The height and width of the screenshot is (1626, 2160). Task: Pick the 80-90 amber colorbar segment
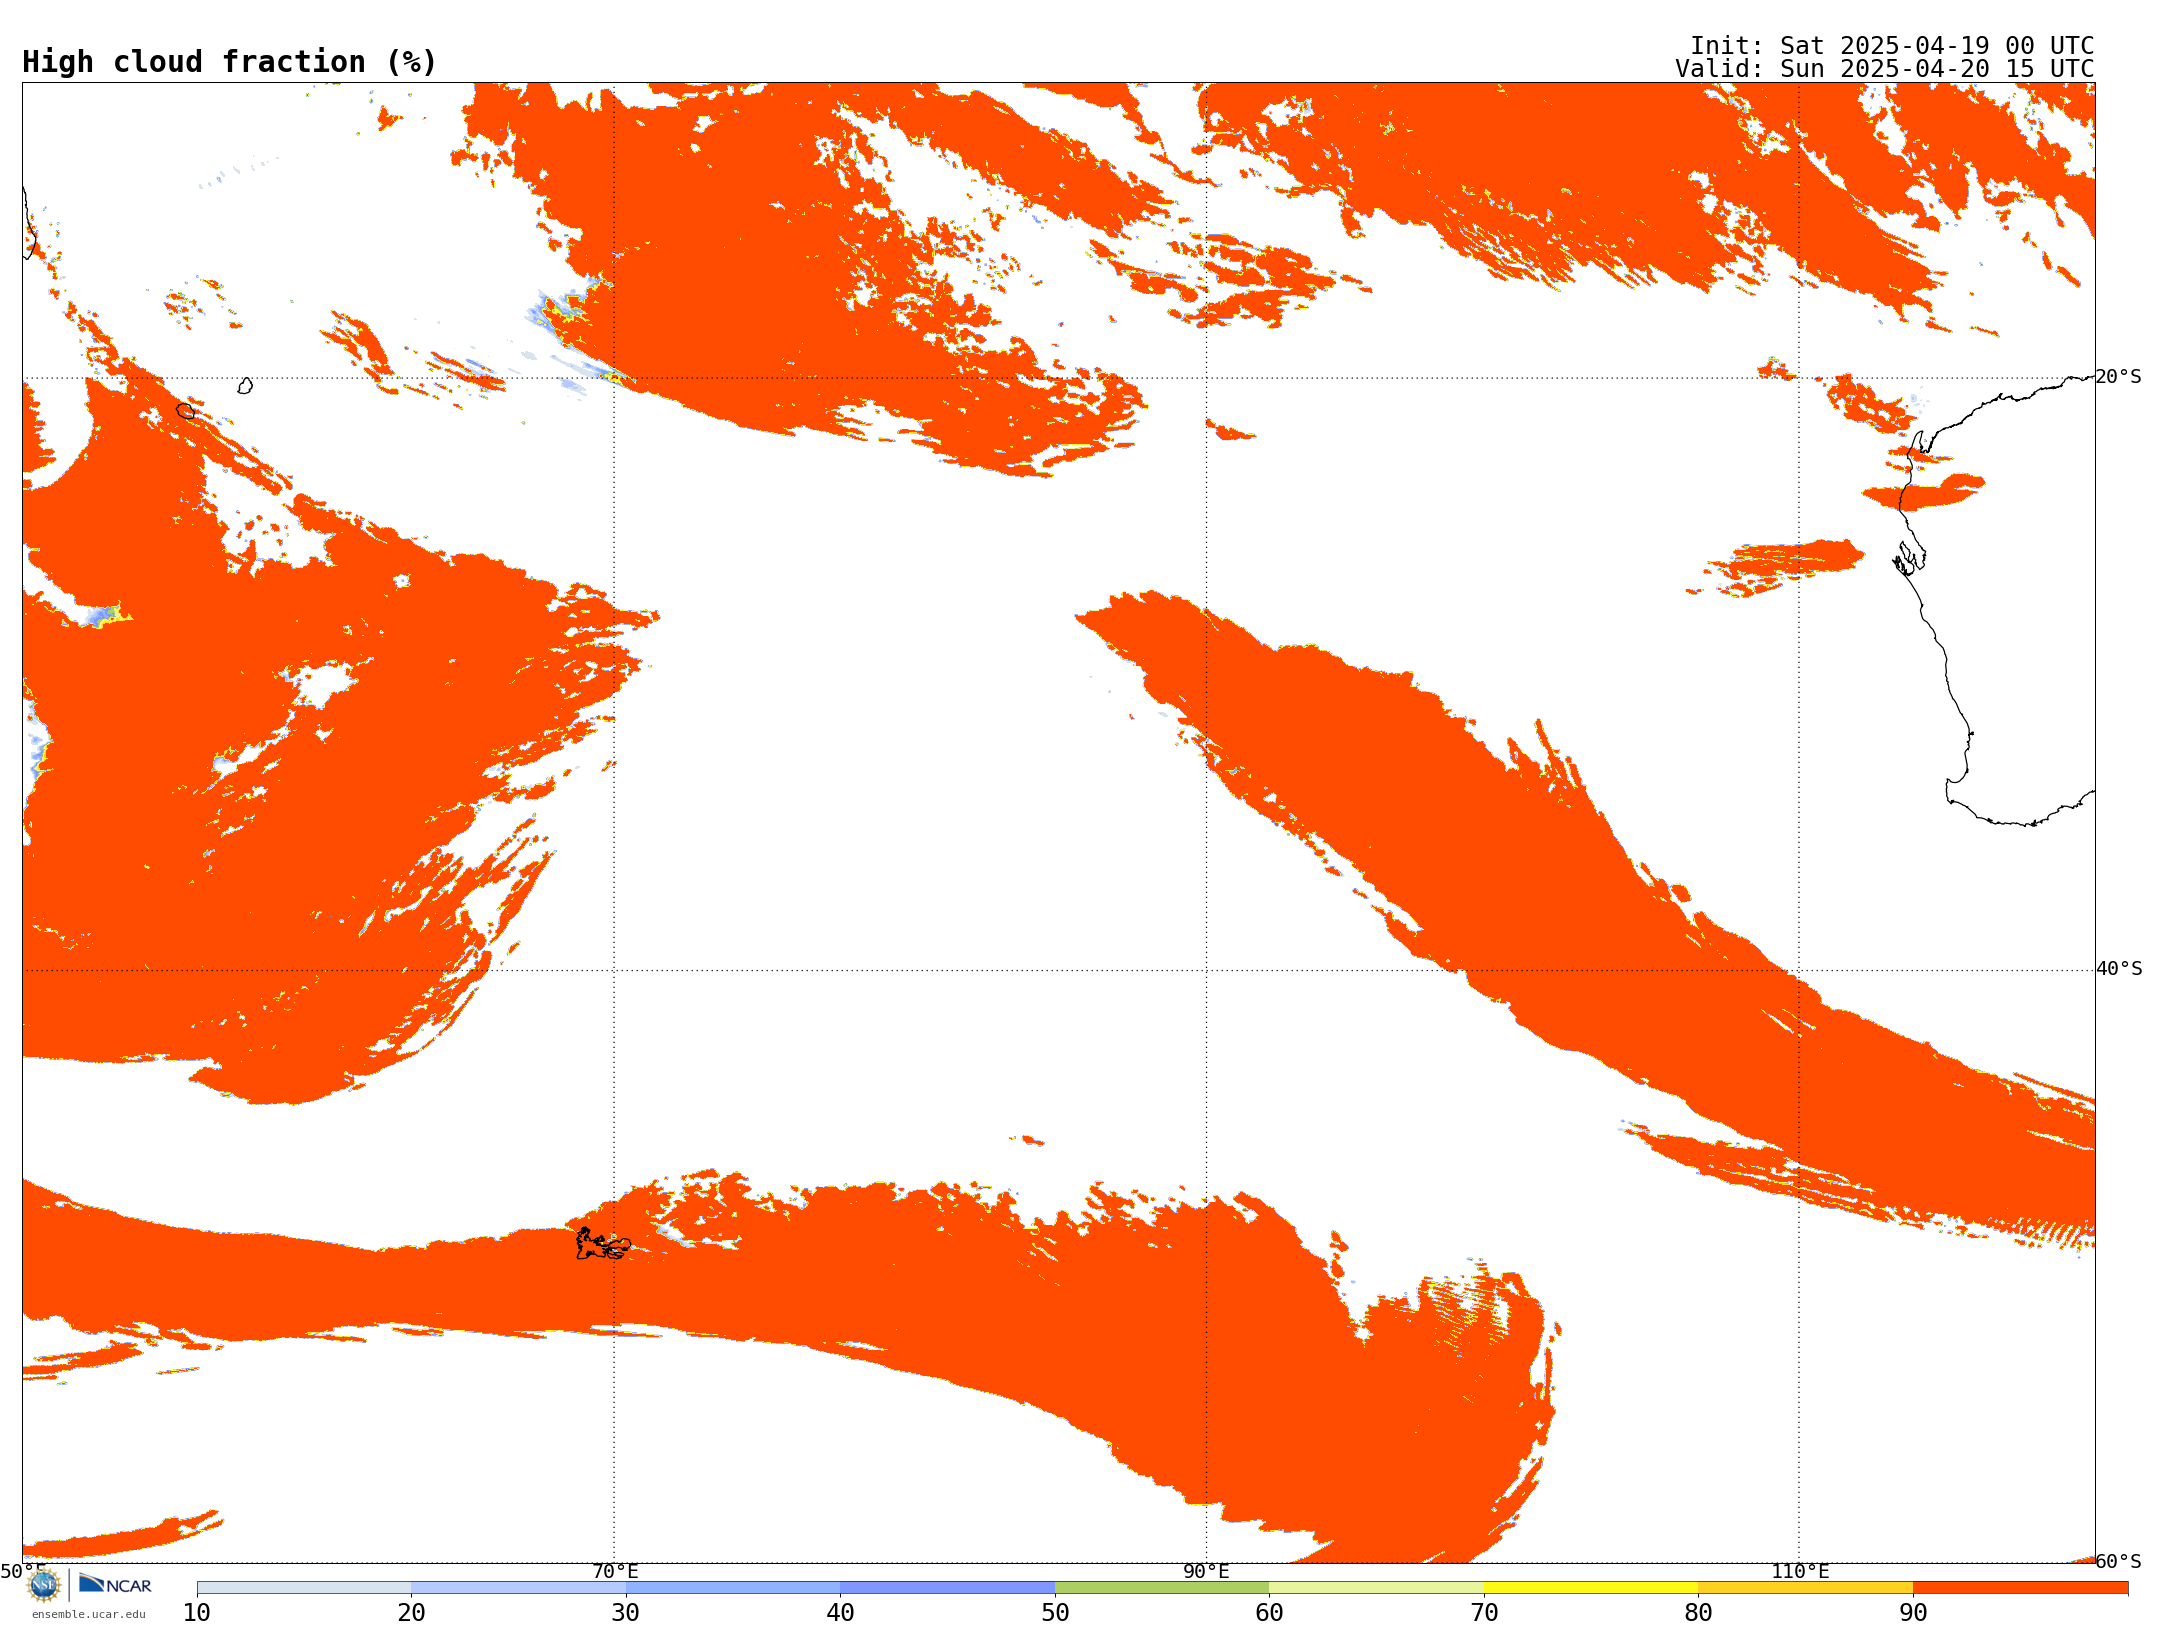click(1806, 1588)
